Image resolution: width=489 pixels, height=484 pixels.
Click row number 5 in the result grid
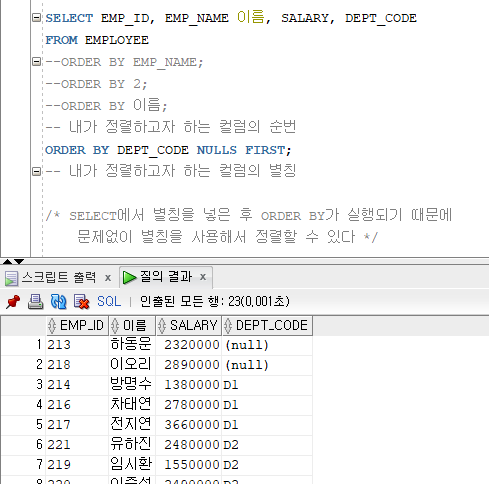click(x=24, y=425)
